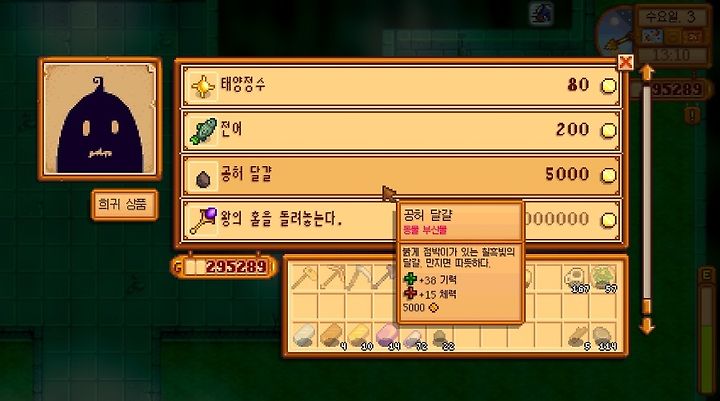This screenshot has width=720, height=401.
Task: Click the shadowy shopkeeper portrait
Action: (100, 119)
